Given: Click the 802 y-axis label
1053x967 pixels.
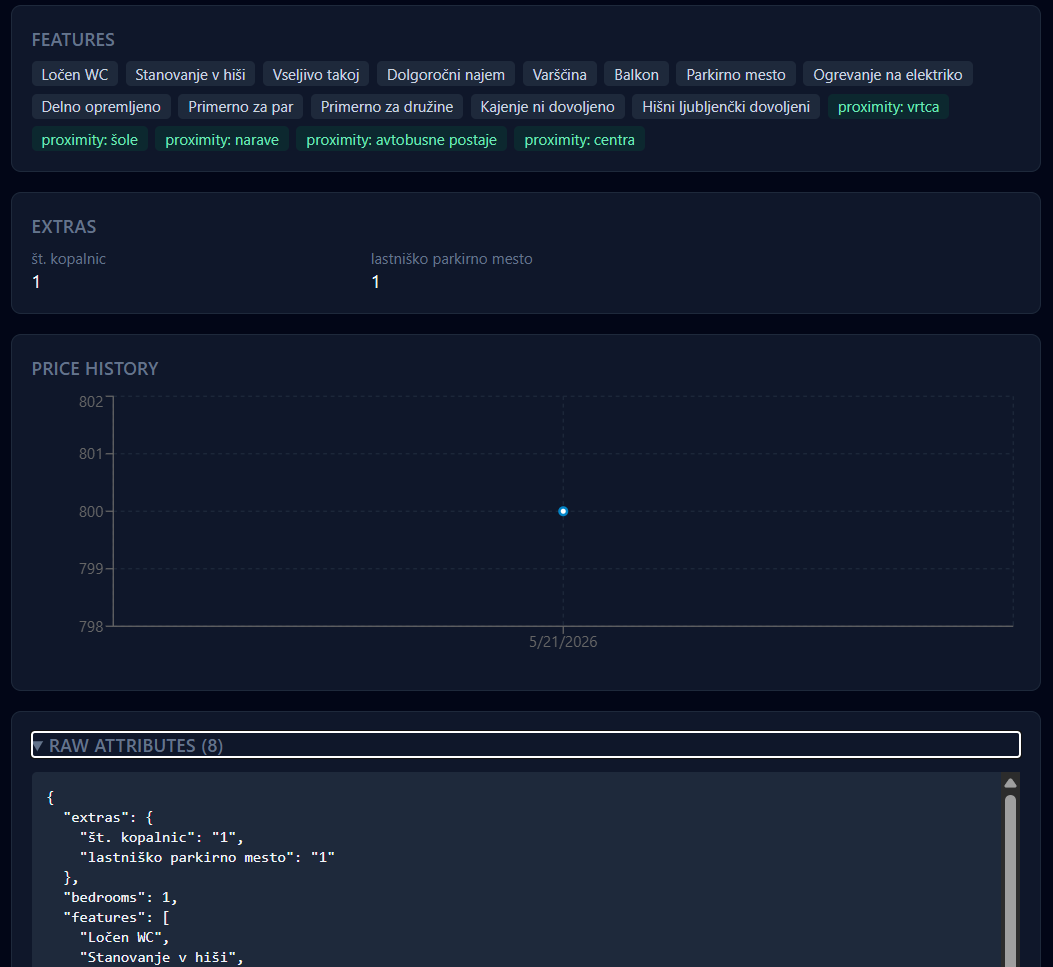Looking at the screenshot, I should 91,402.
